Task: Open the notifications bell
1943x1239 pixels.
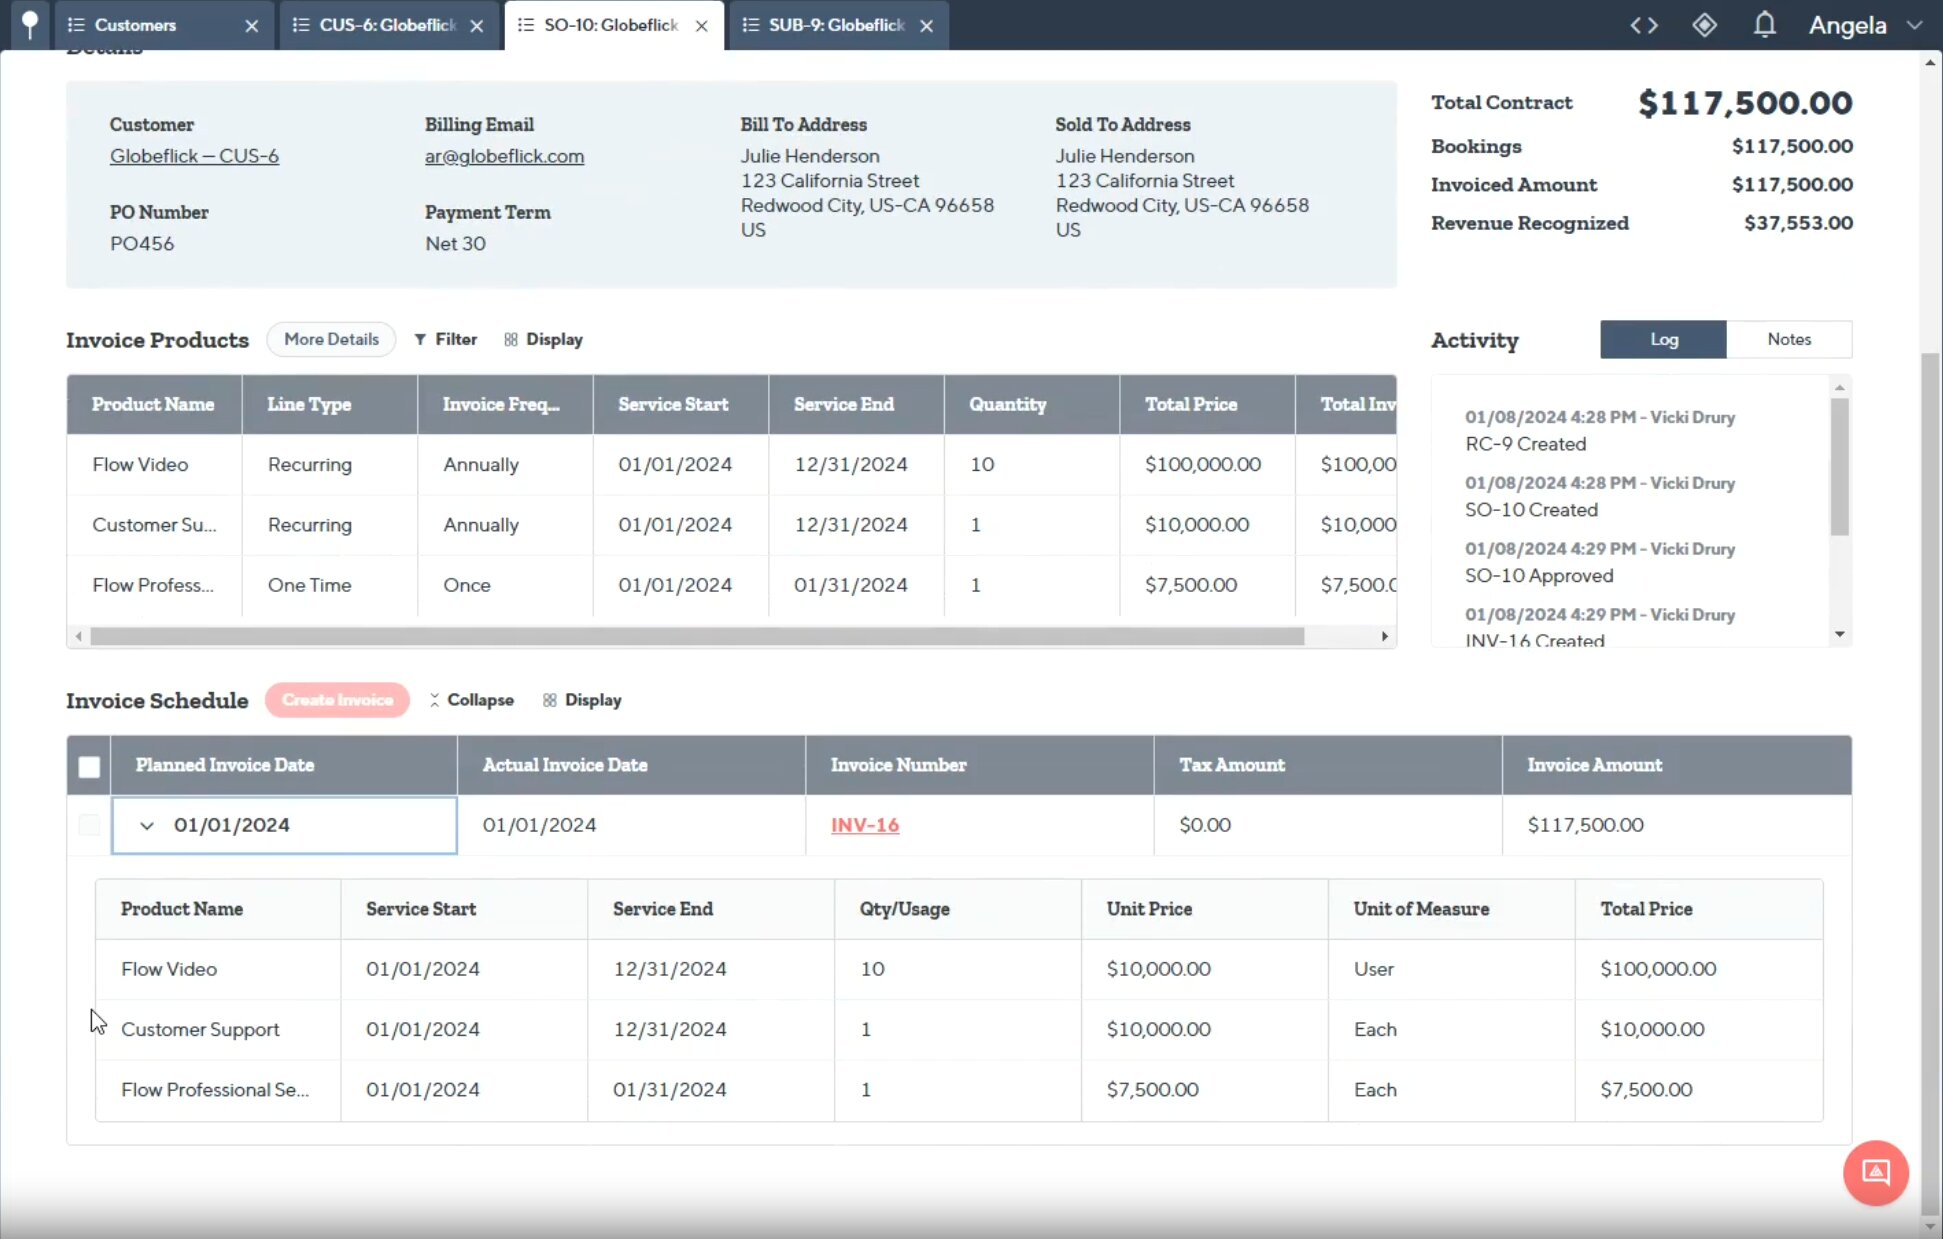Action: pyautogui.click(x=1765, y=25)
